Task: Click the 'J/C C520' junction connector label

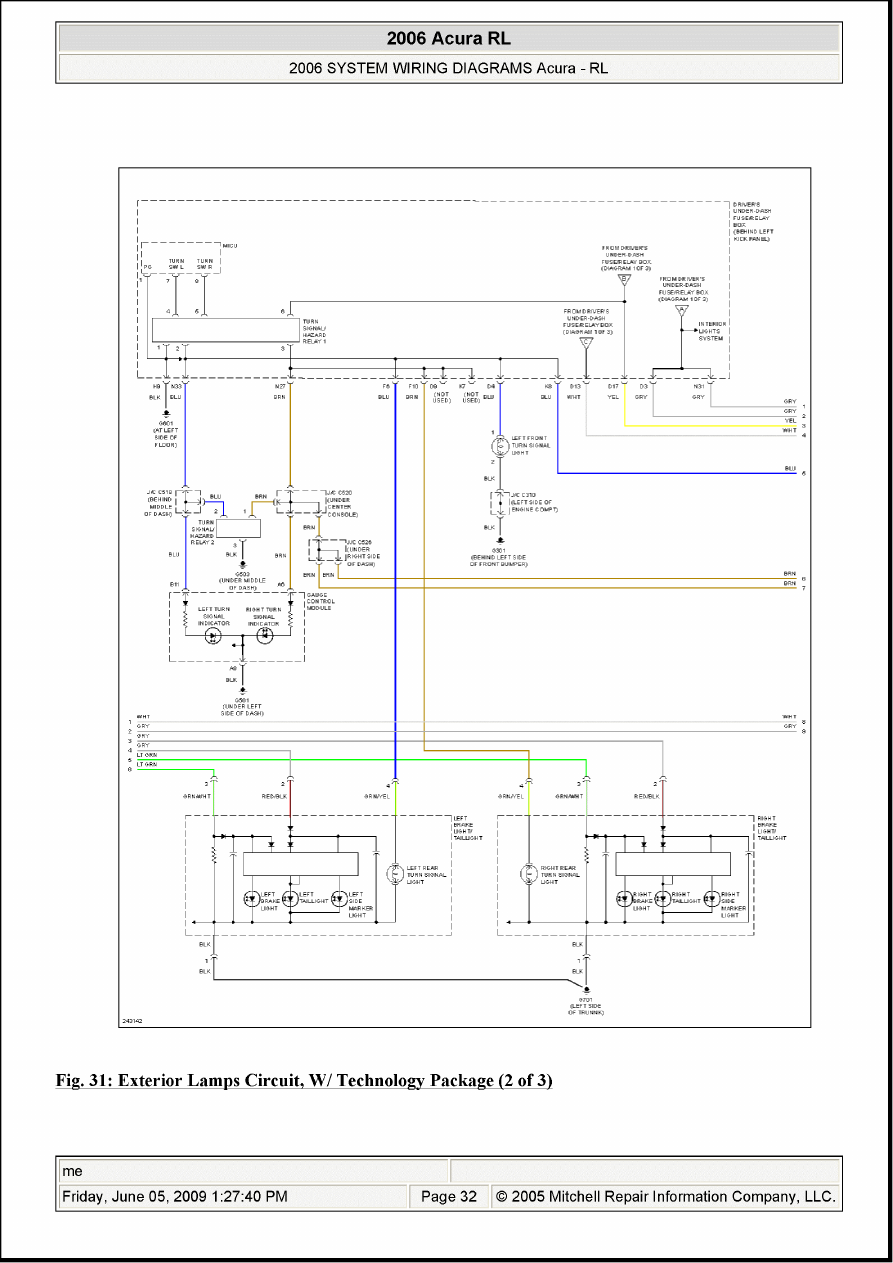Action: click(343, 503)
